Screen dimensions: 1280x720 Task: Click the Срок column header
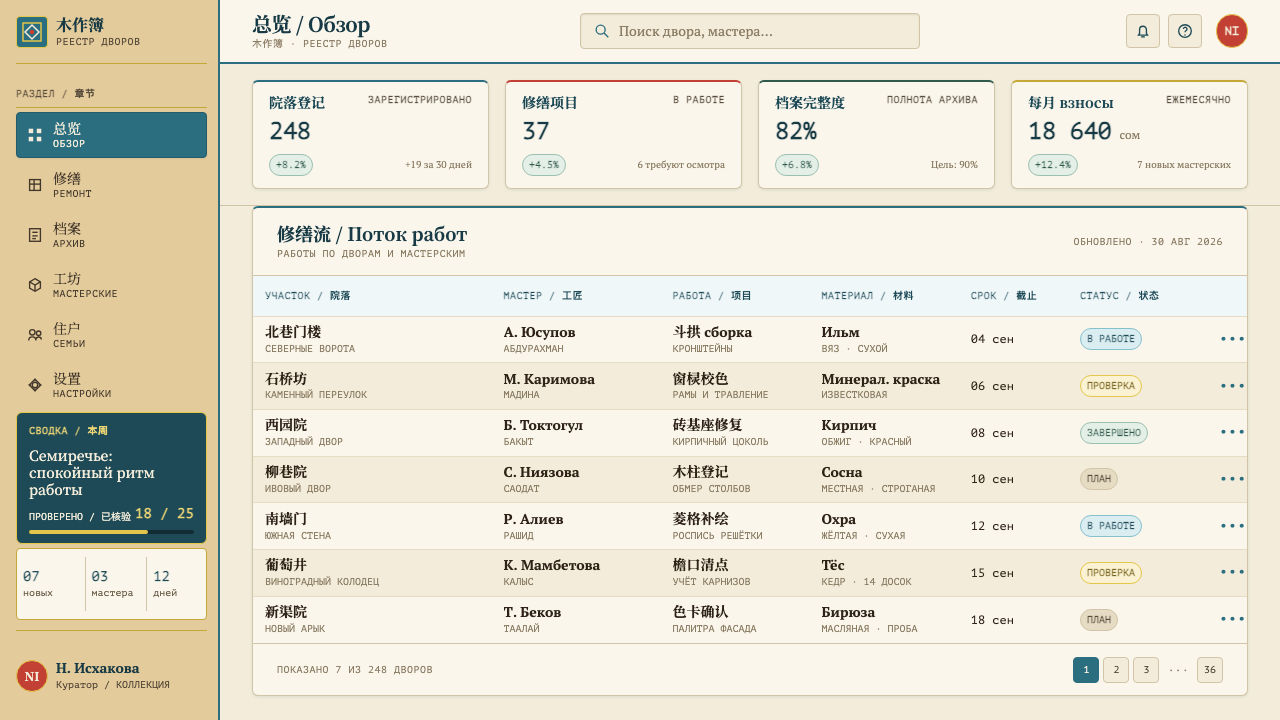tap(1004, 296)
